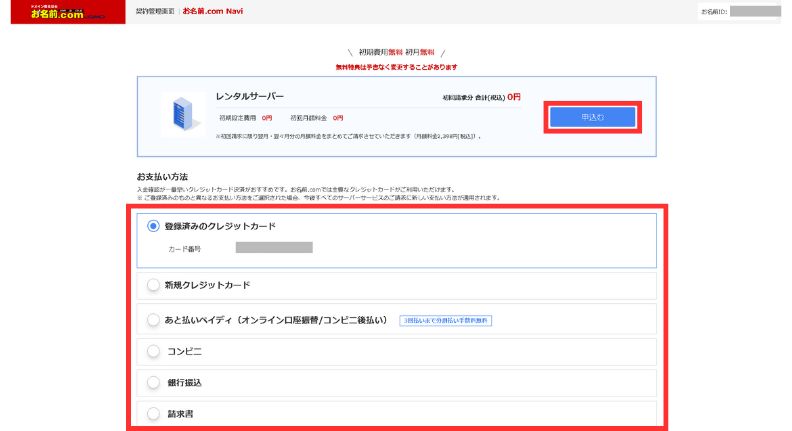Click the 初期費用無料 初月無料 banner text
The height and width of the screenshot is (431, 792).
(x=396, y=52)
